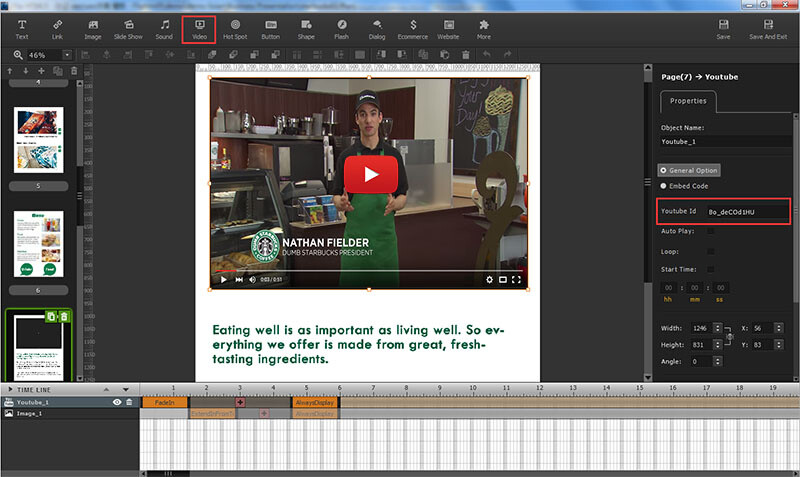Expand the Time Line panel arrow
Screen dimensions: 800x477
click(10, 389)
